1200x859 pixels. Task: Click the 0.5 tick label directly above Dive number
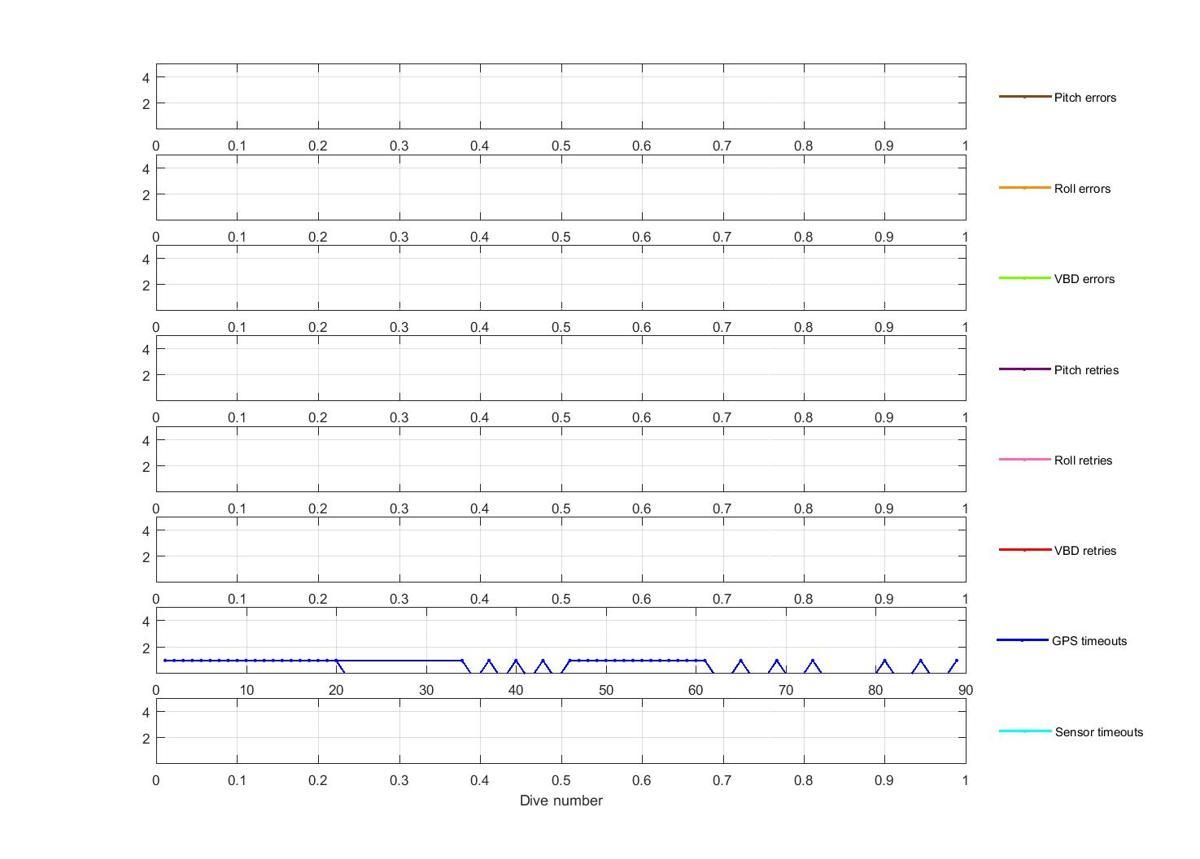(561, 780)
